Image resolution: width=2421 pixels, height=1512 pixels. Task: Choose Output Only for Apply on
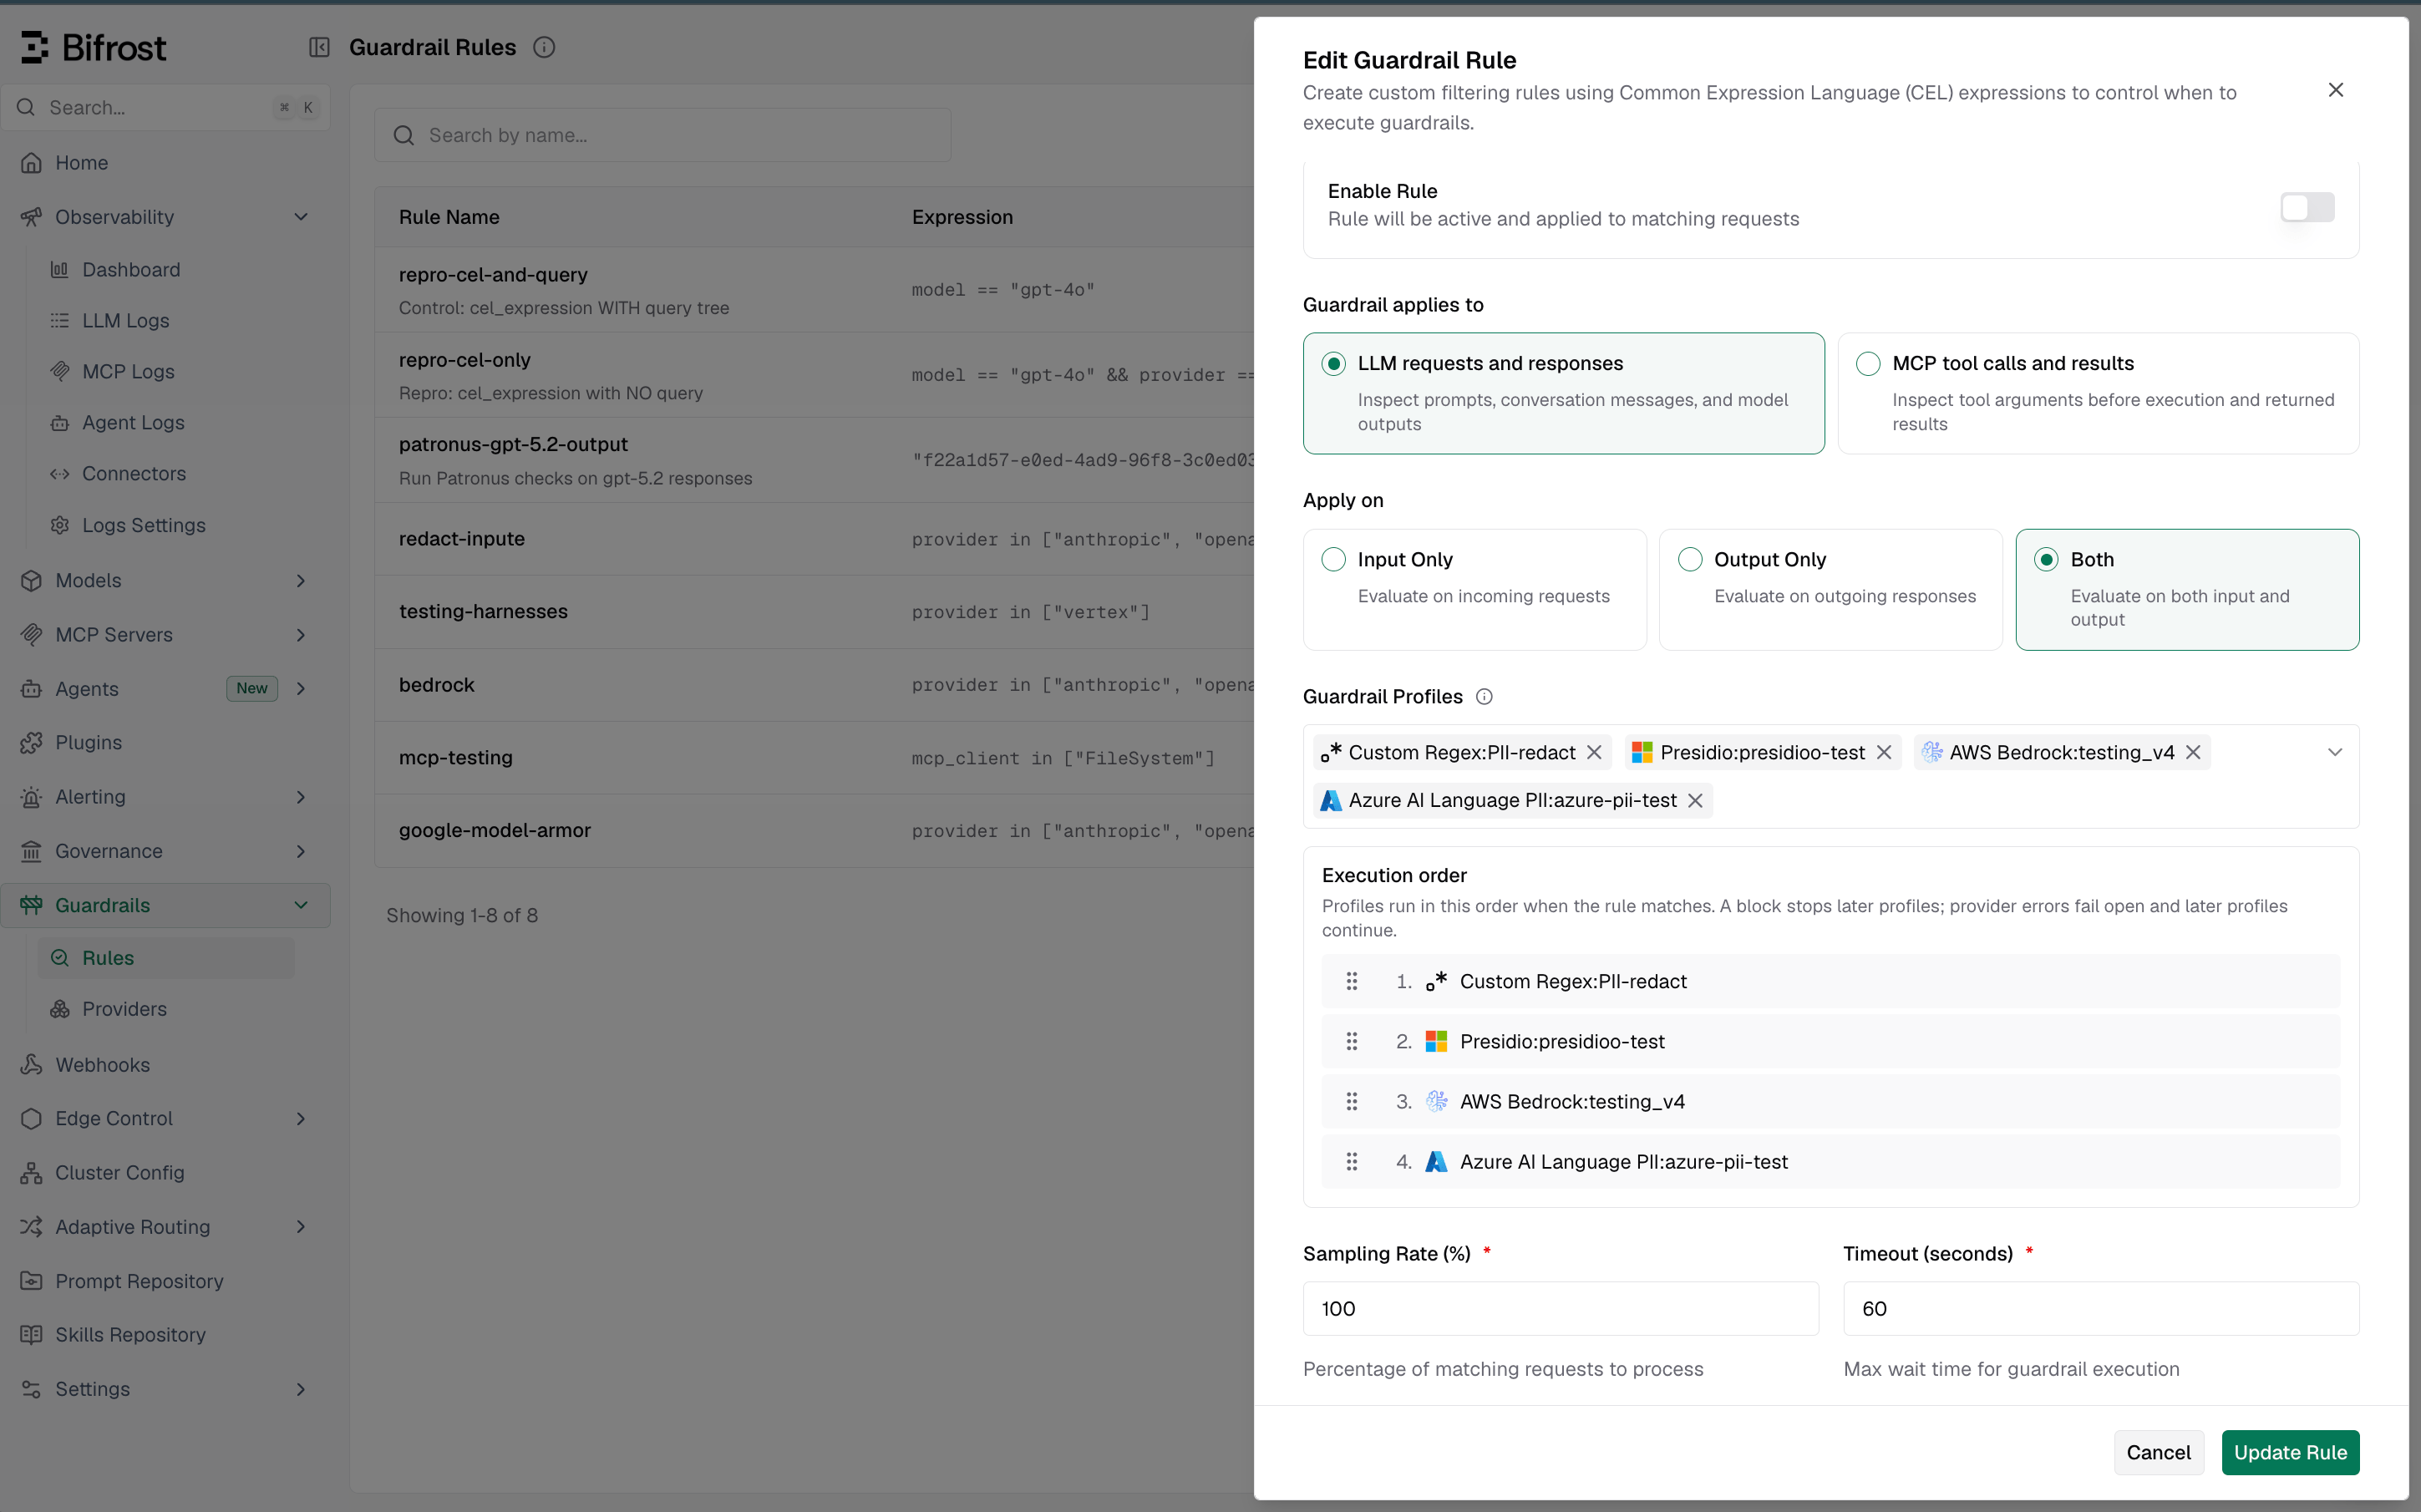[x=1830, y=589]
